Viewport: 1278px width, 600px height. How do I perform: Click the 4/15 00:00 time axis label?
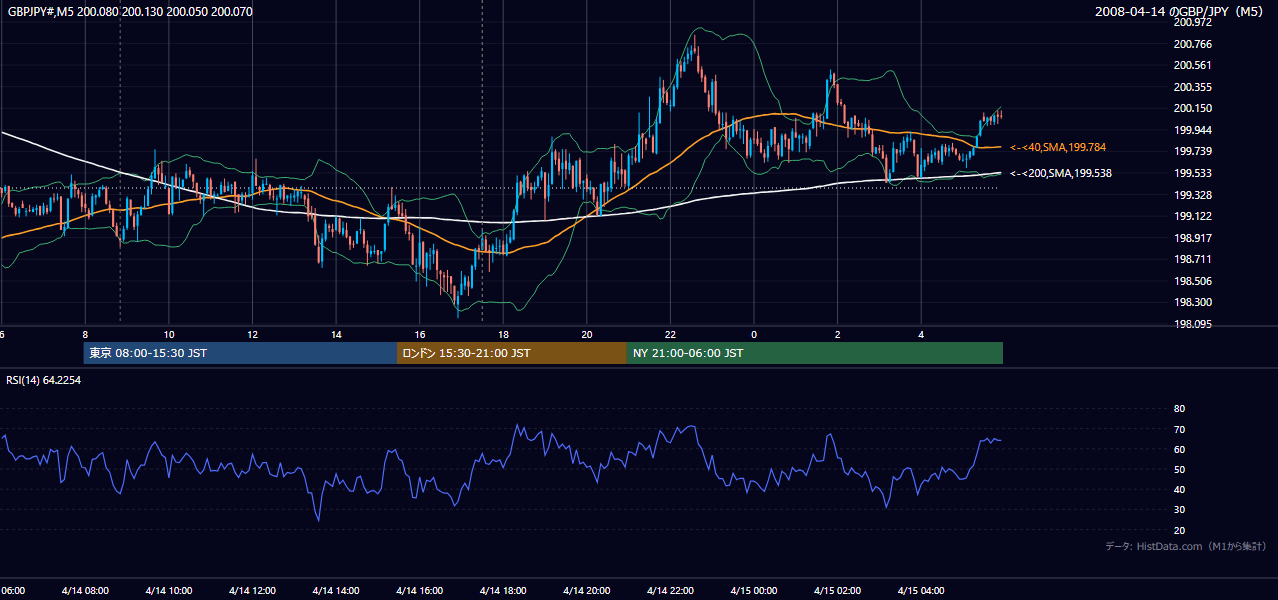(x=754, y=591)
